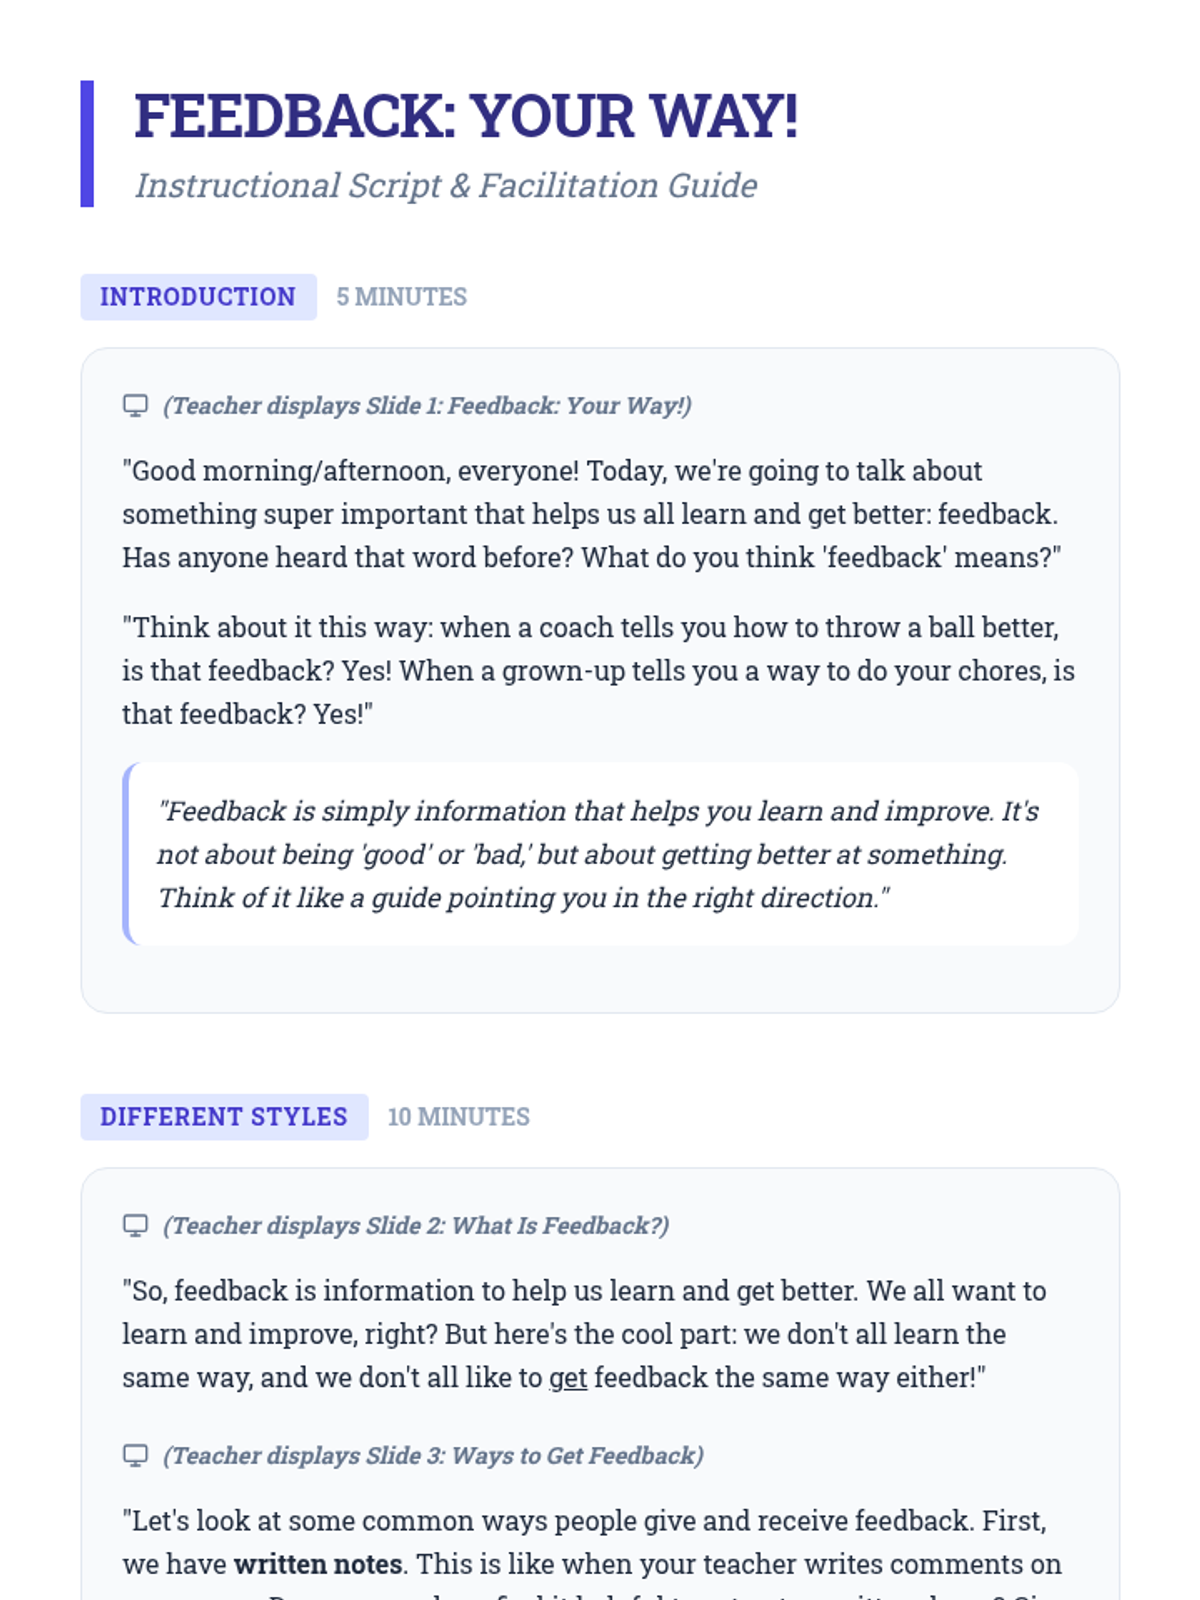Click the FEEDBACK: YOUR WAY! title

(x=466, y=116)
